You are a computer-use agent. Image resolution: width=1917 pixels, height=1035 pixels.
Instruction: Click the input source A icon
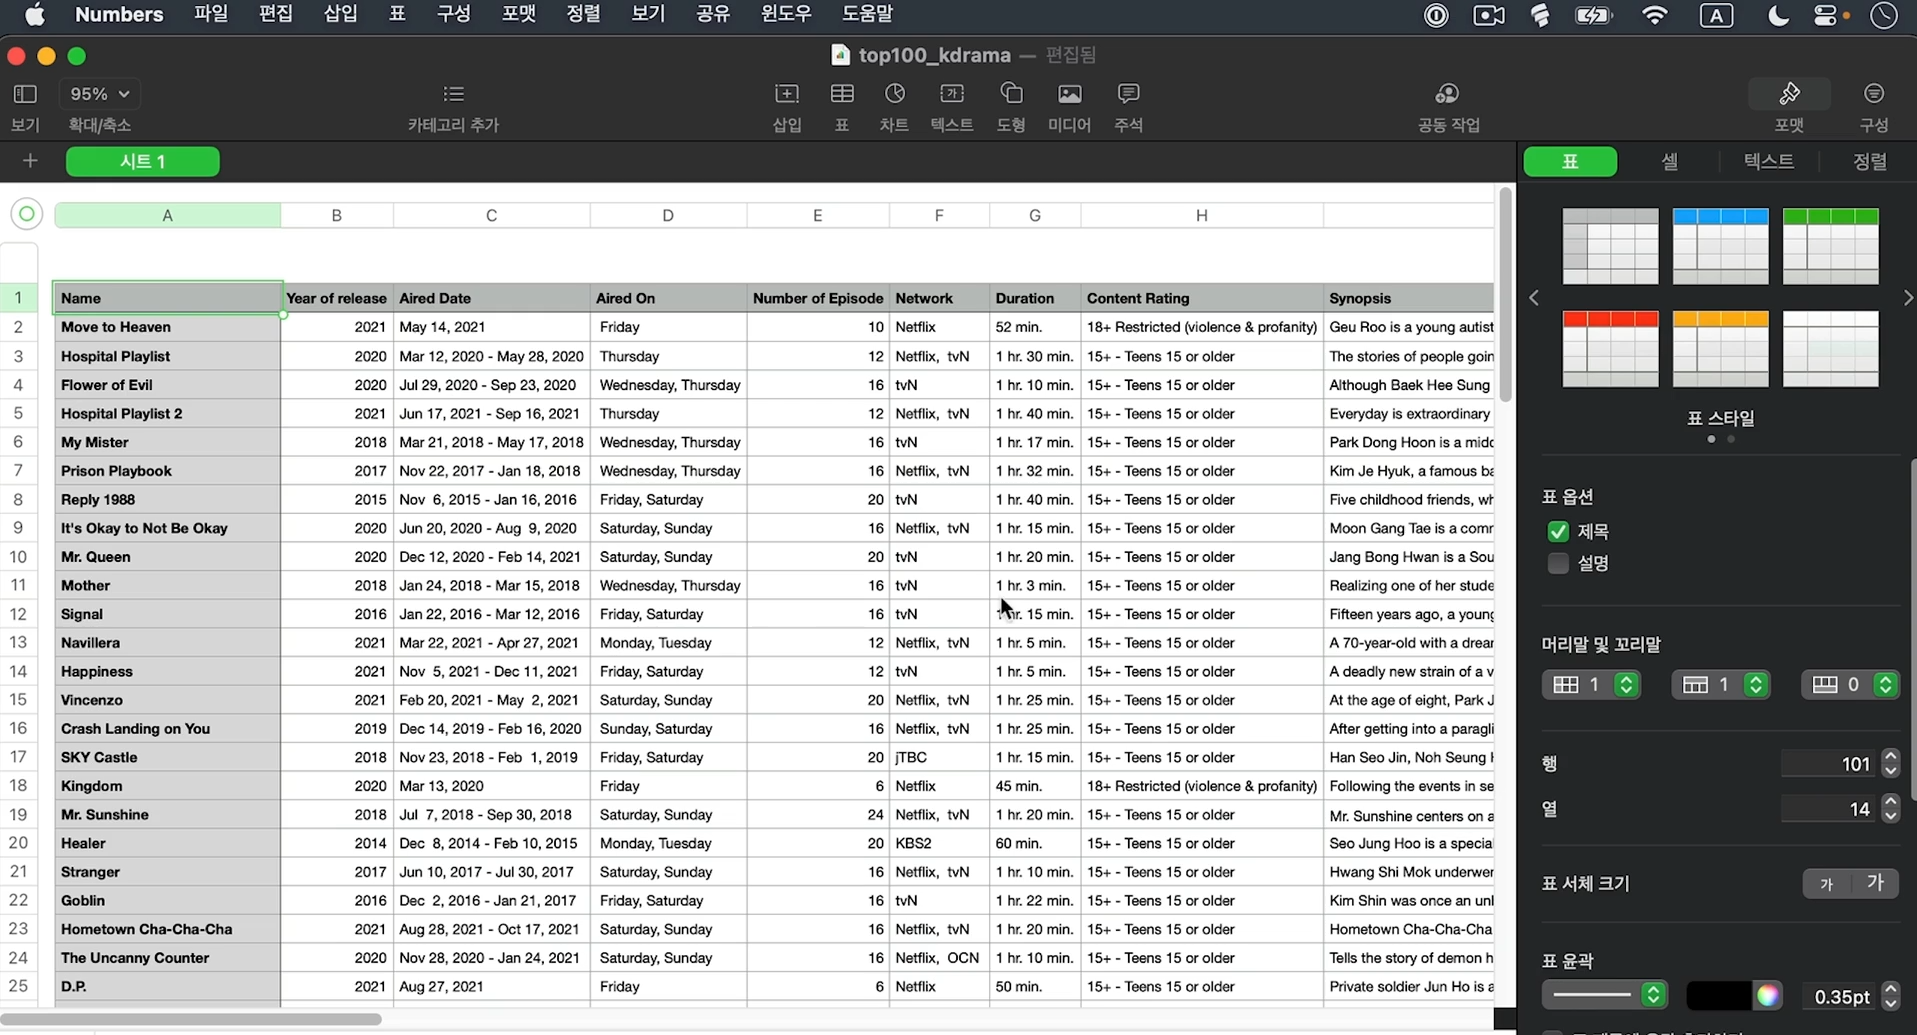[1717, 15]
